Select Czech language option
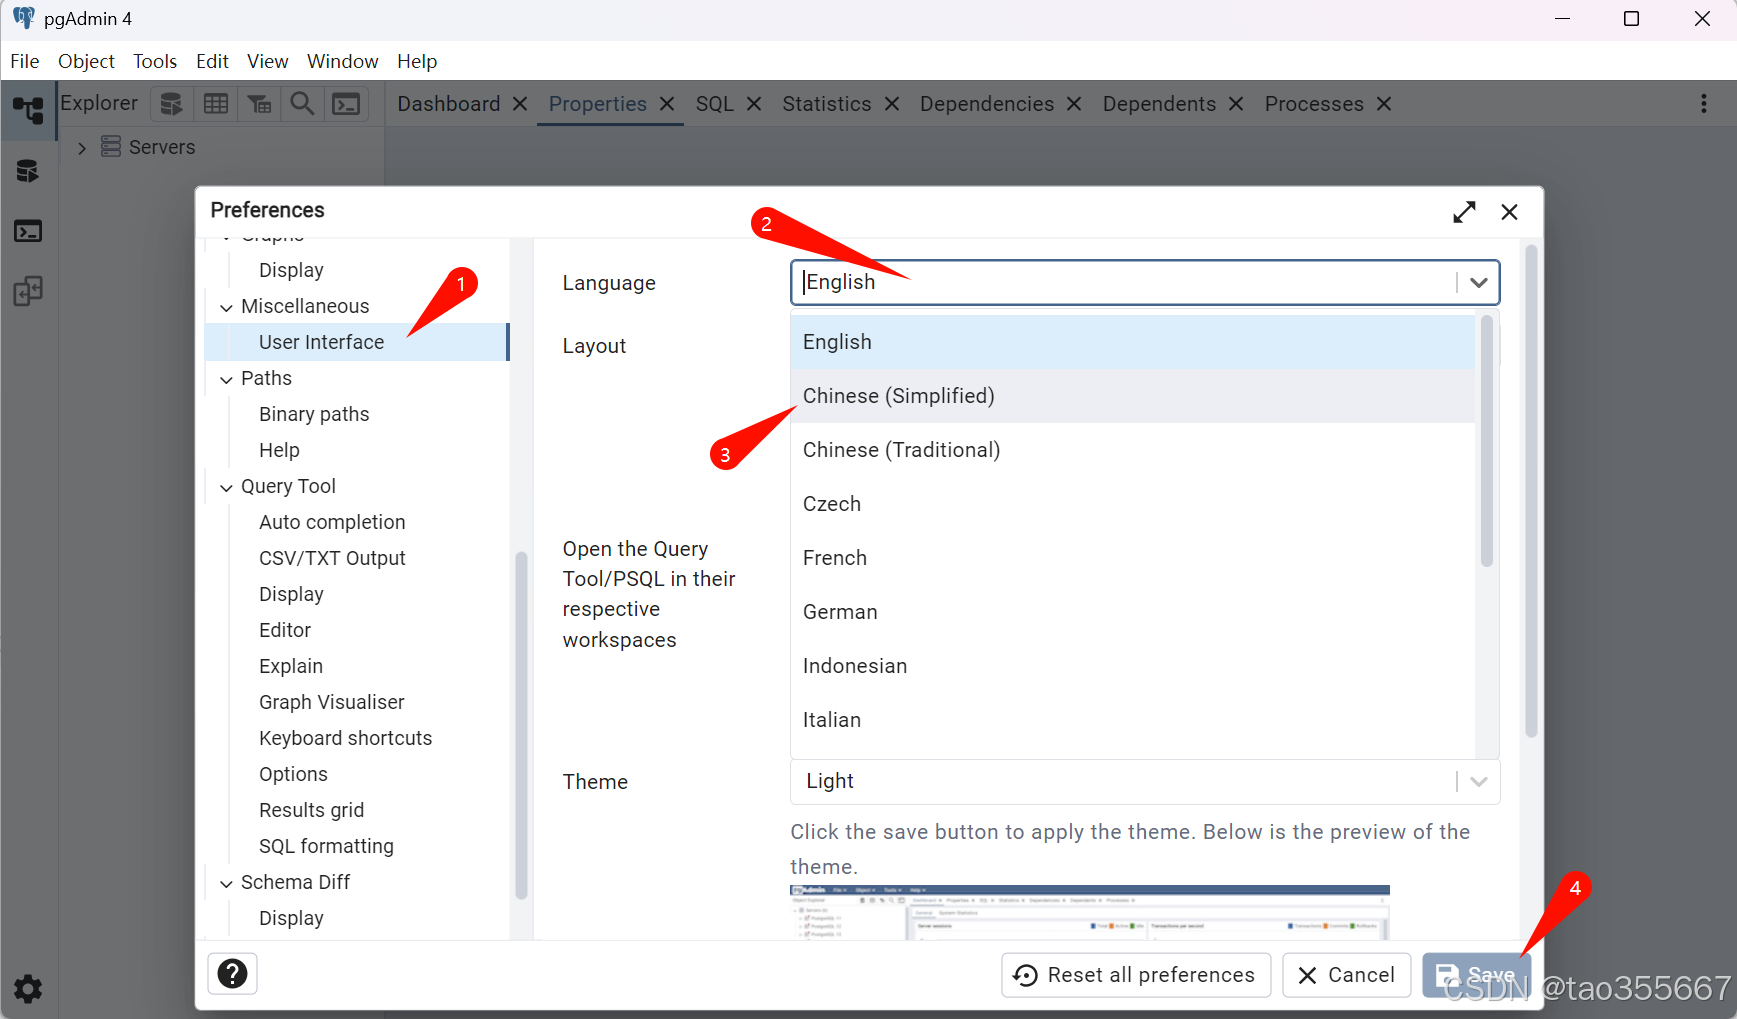Screen dimensions: 1737x1019 1133,504
